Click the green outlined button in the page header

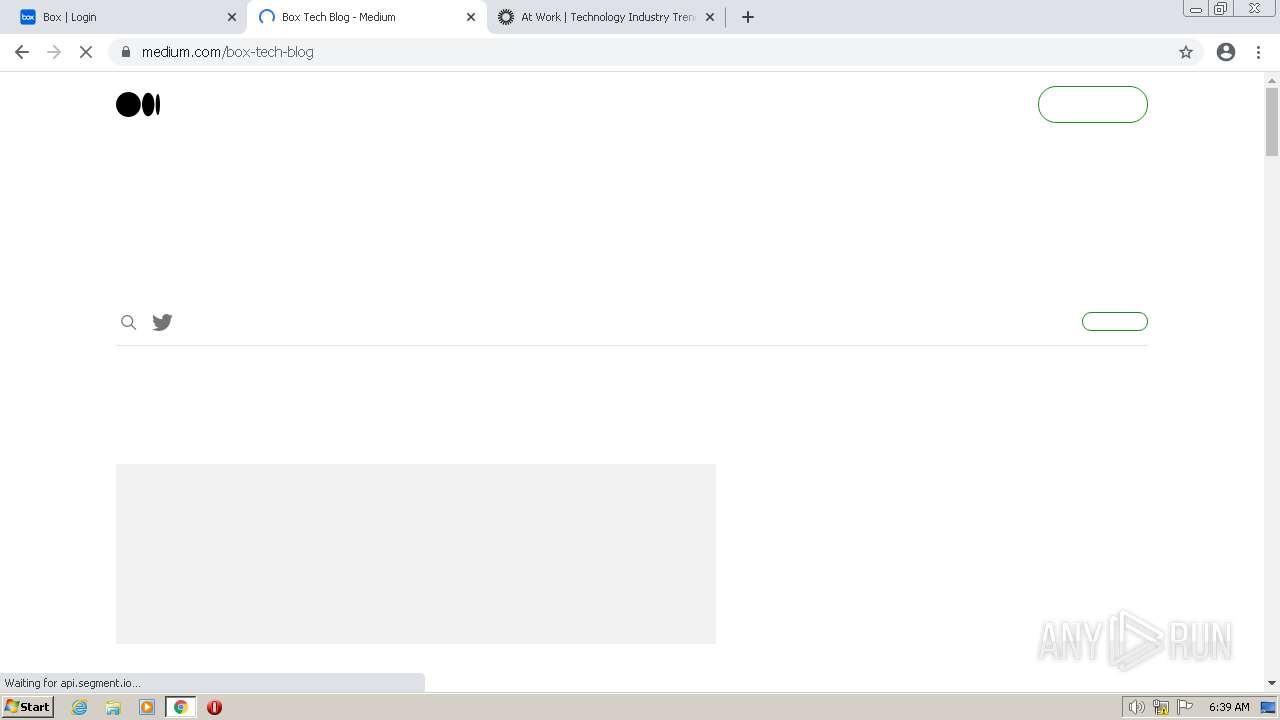(x=1092, y=104)
